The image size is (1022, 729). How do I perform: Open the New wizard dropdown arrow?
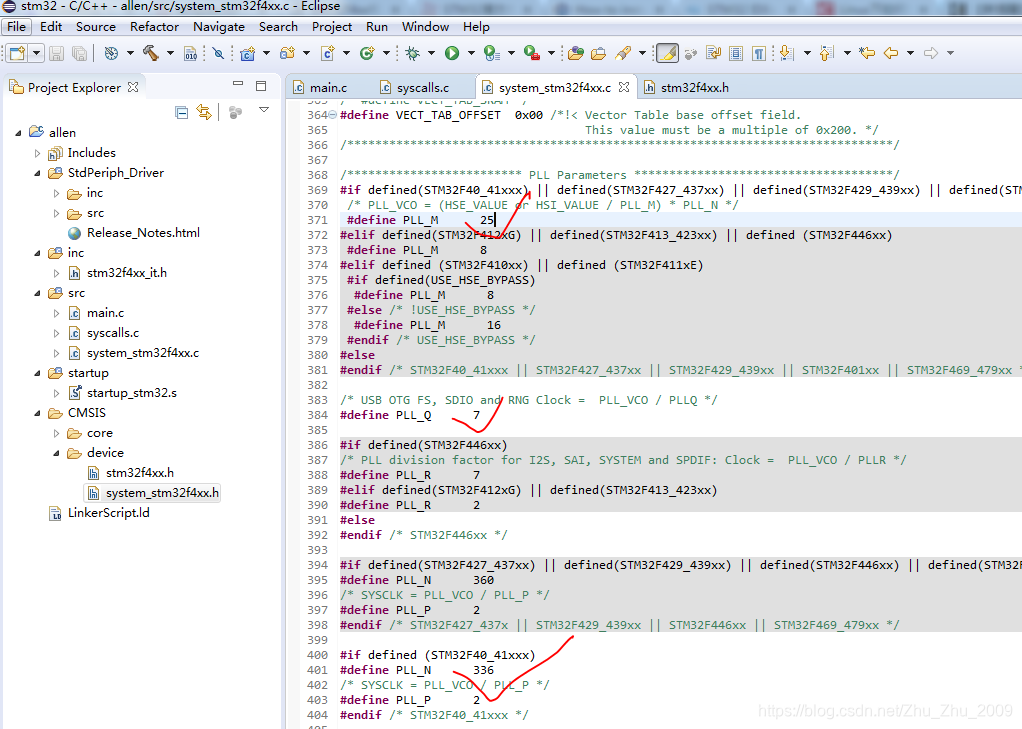coord(36,53)
